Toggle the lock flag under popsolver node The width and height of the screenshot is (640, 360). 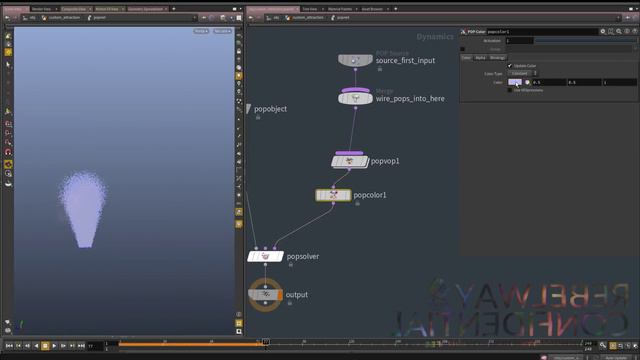(x=290, y=264)
